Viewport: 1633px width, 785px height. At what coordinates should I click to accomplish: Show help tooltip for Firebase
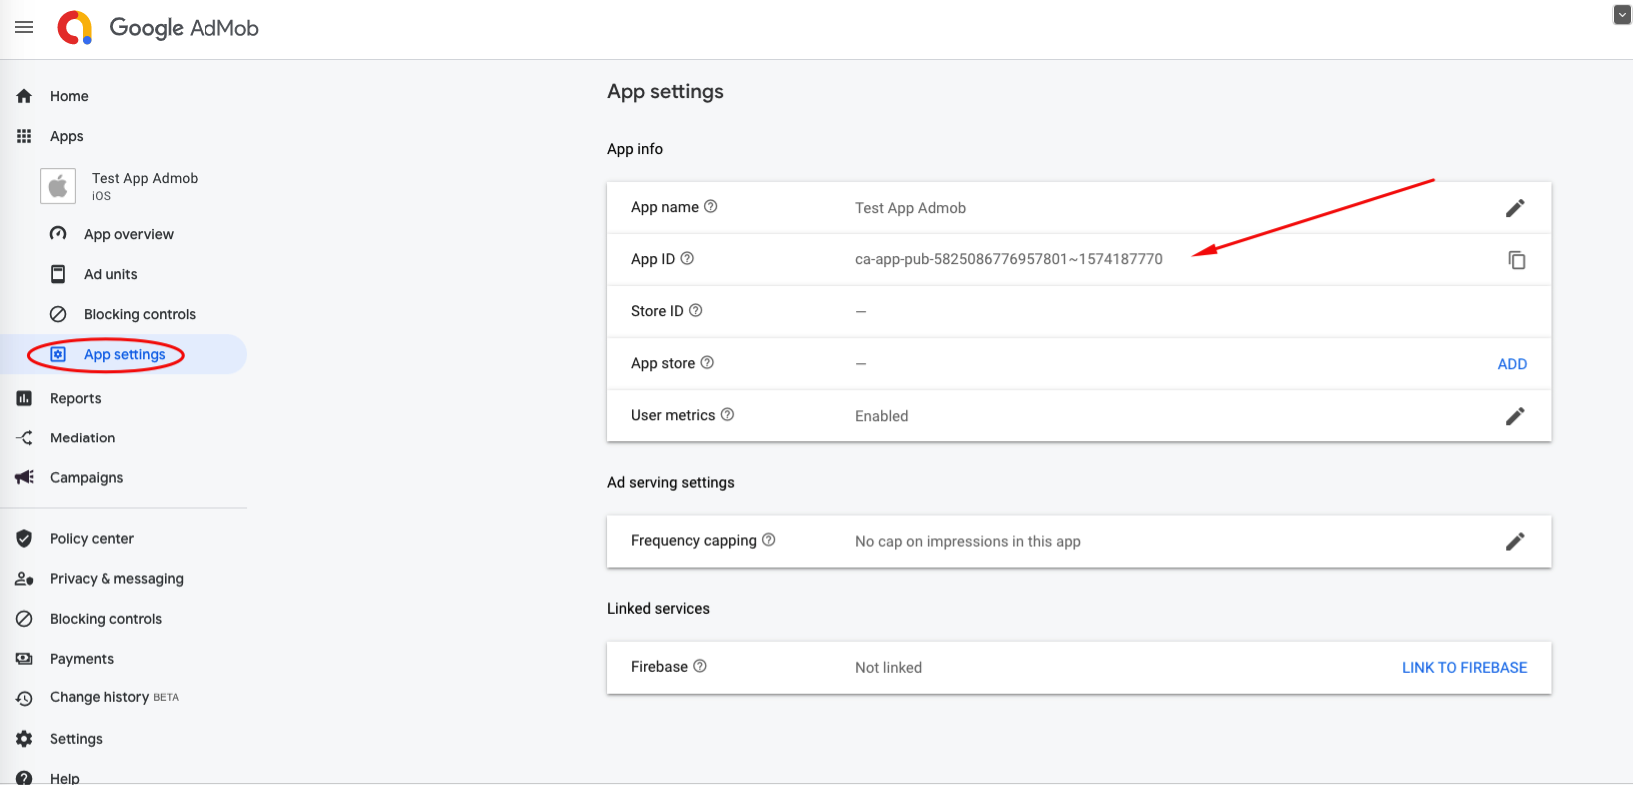[700, 667]
